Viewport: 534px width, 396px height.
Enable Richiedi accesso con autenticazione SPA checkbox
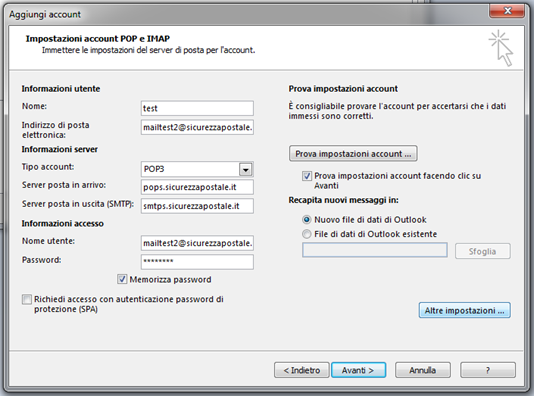pos(27,300)
